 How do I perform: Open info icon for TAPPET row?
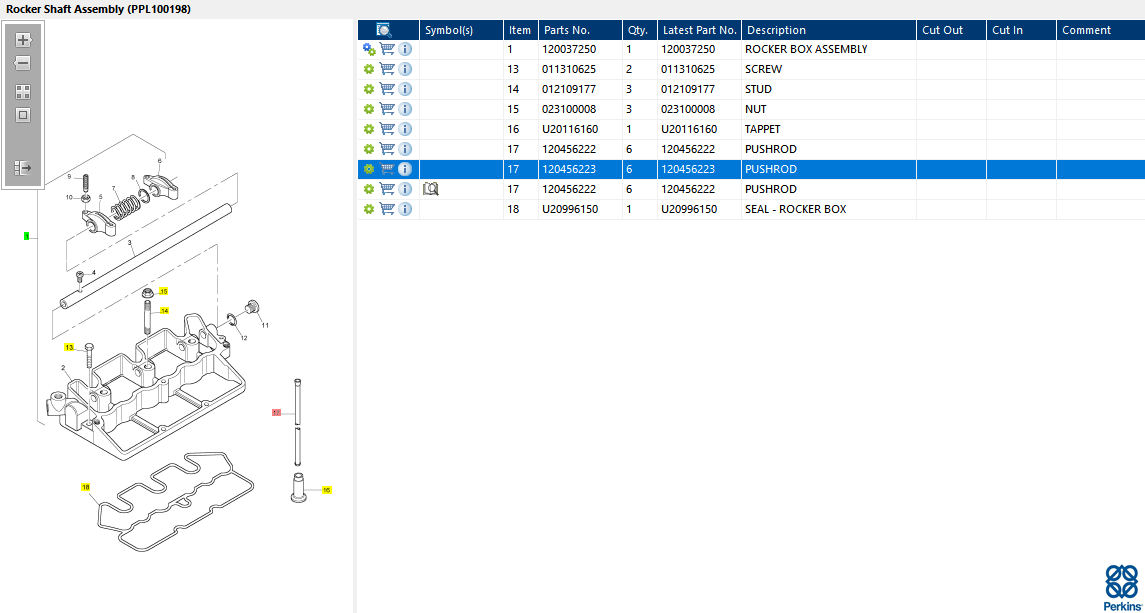coord(405,129)
